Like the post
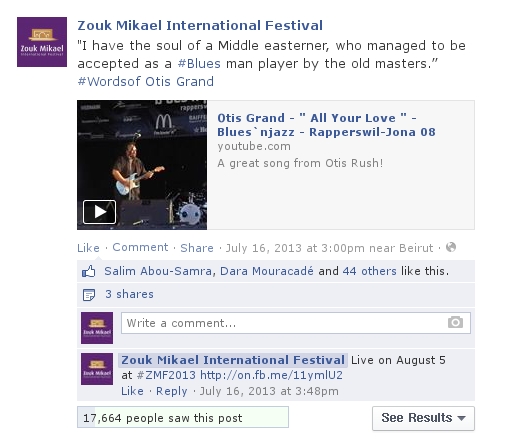Screen dimensions: 524x440 (88, 248)
